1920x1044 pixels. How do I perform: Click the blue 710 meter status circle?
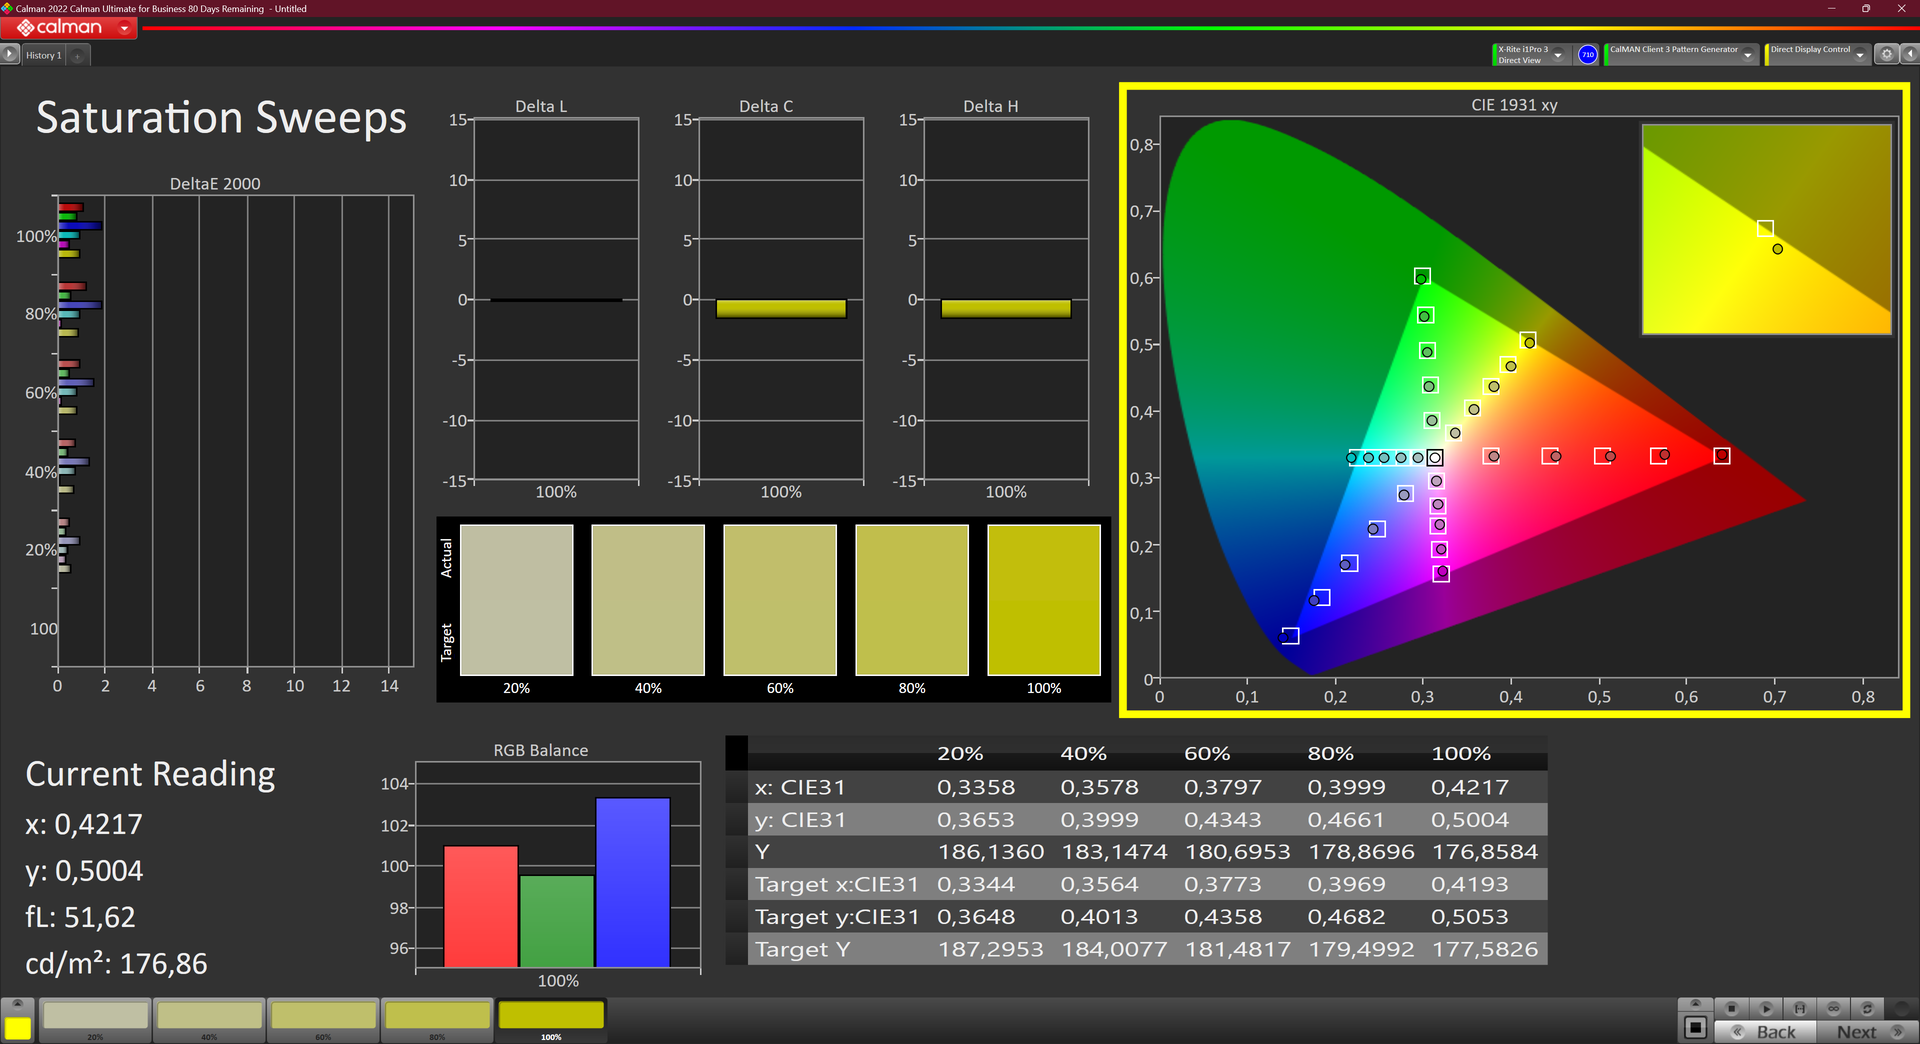pos(1587,55)
